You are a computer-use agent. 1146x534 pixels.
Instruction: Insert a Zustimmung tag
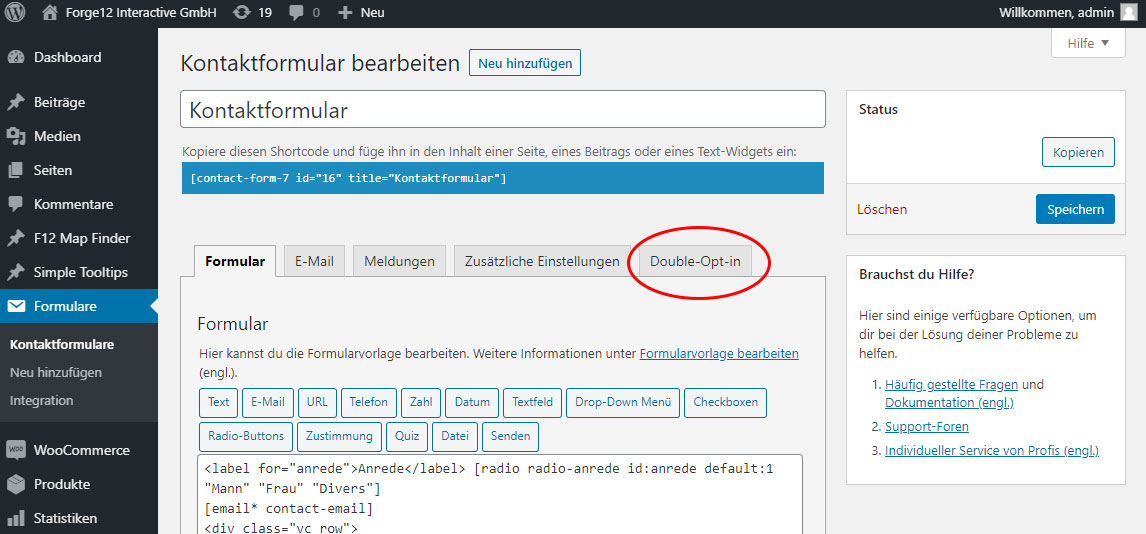click(339, 437)
